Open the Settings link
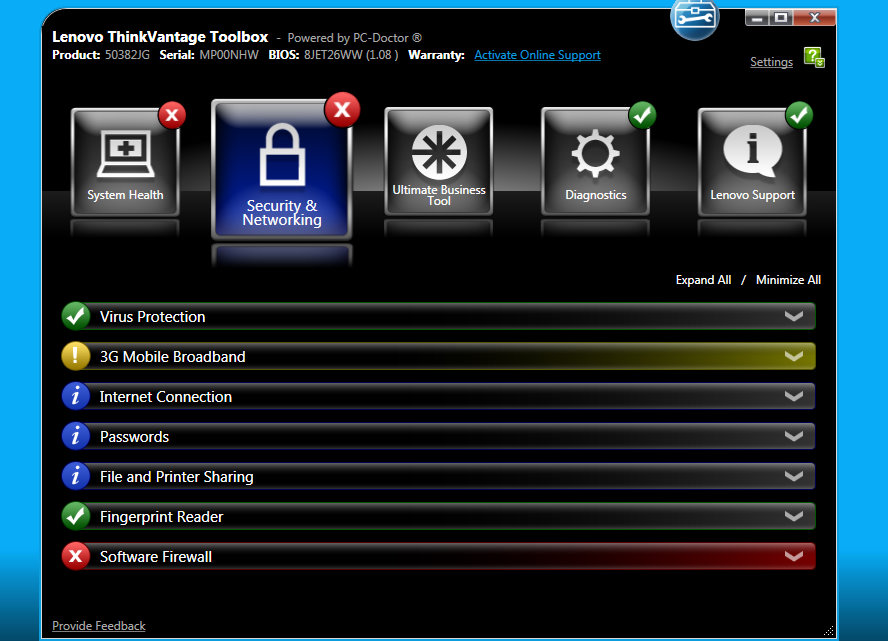888x641 pixels. [x=771, y=62]
